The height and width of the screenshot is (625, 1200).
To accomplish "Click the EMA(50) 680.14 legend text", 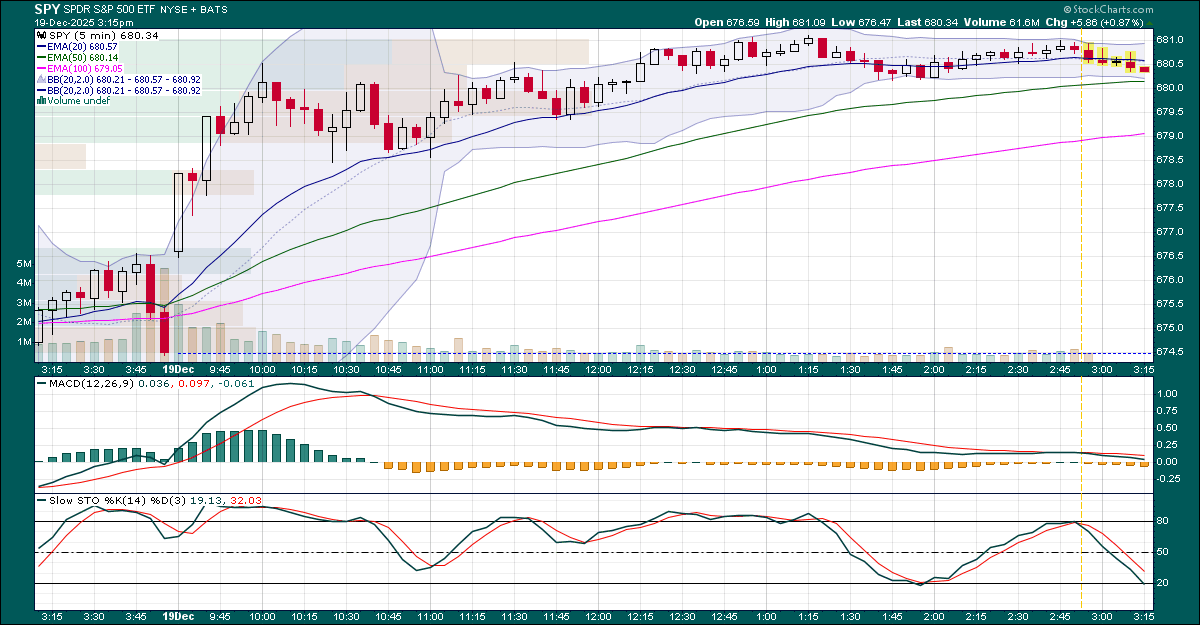I will (x=83, y=58).
